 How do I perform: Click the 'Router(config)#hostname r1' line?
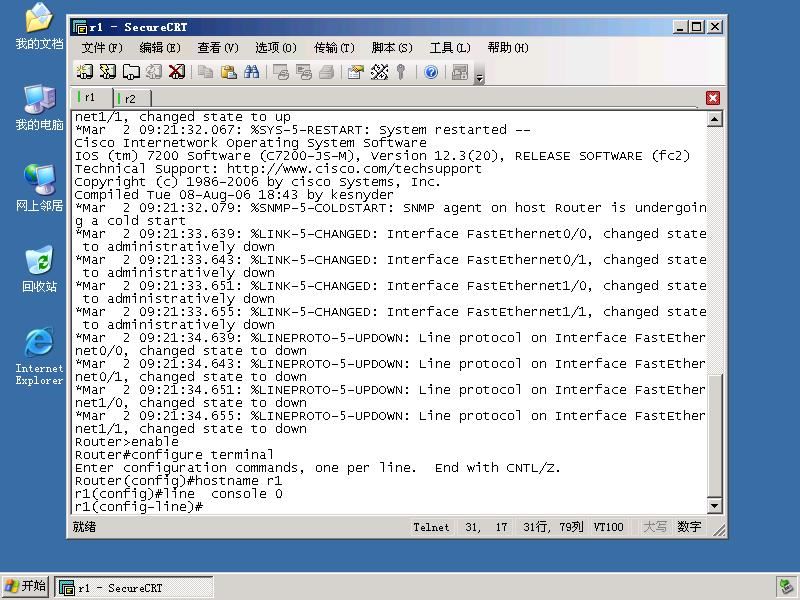[178, 481]
